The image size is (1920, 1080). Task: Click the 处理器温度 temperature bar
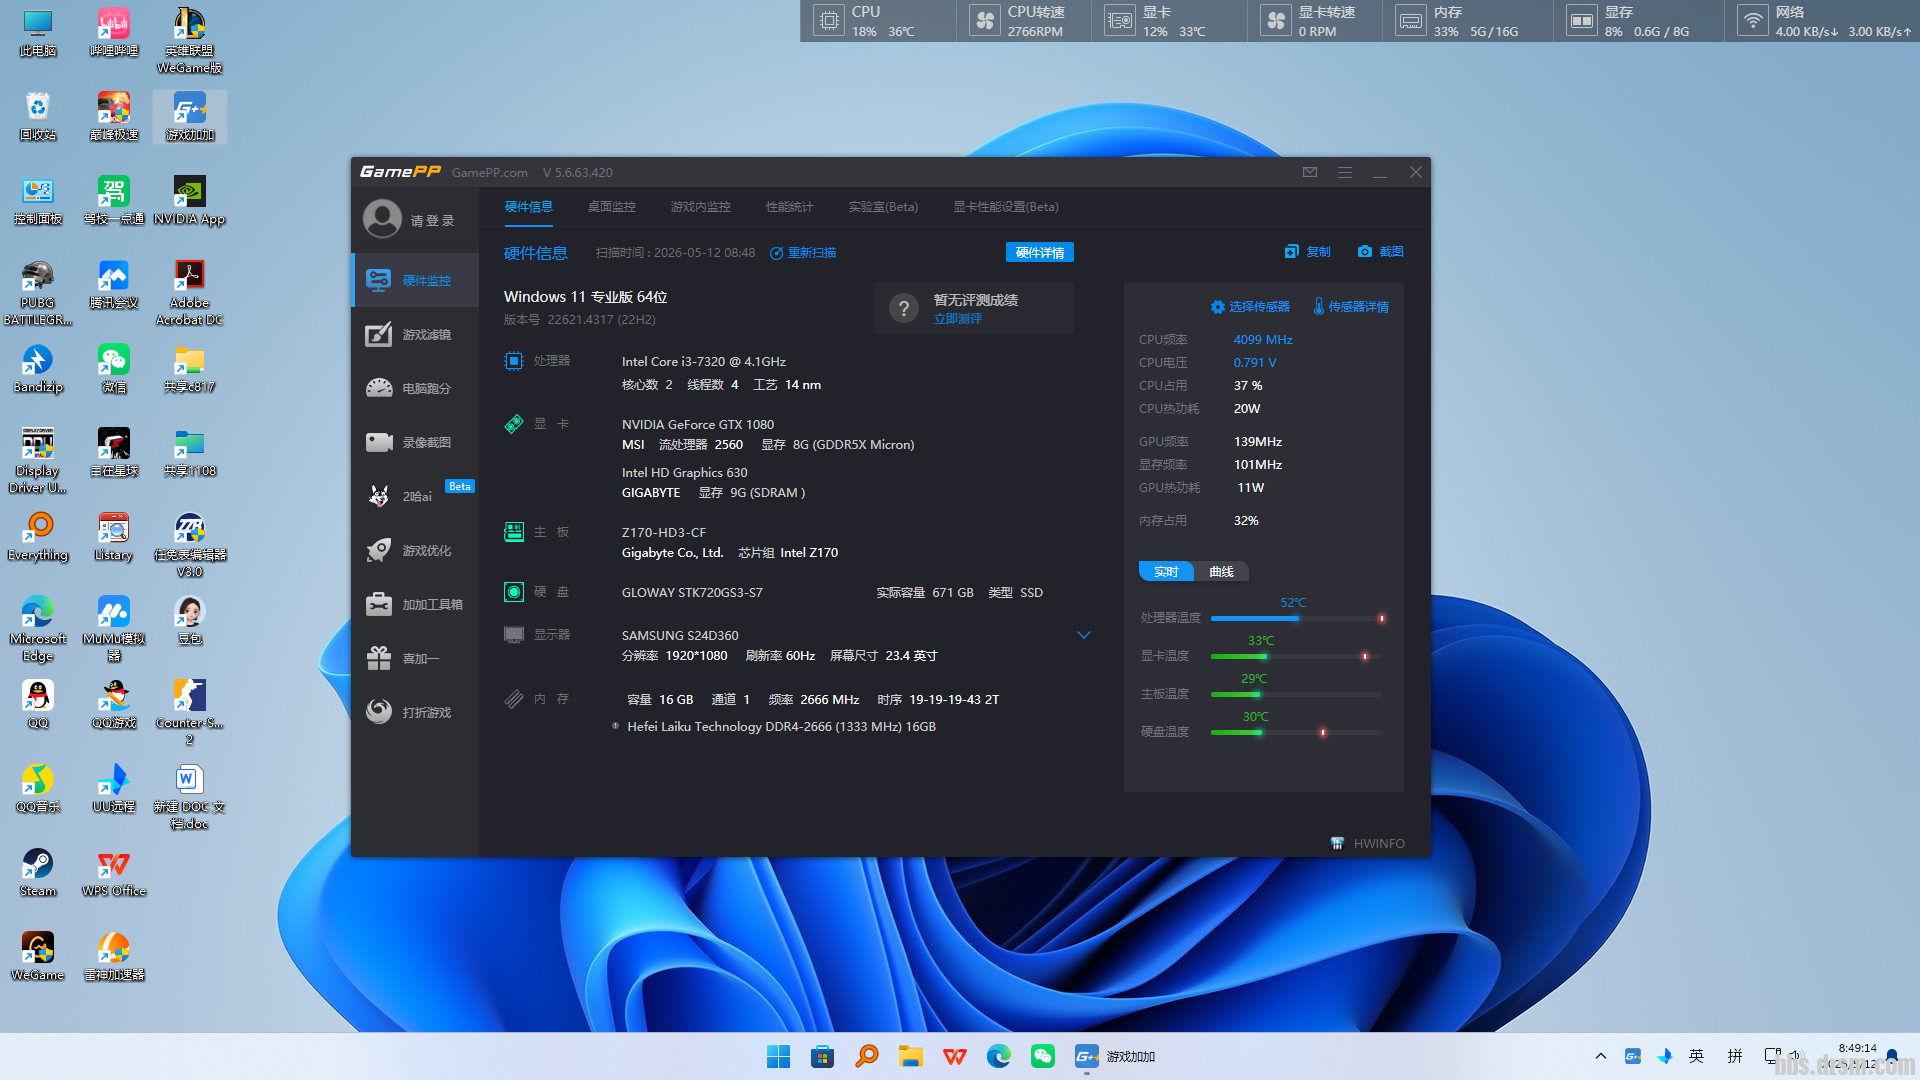tap(1298, 619)
